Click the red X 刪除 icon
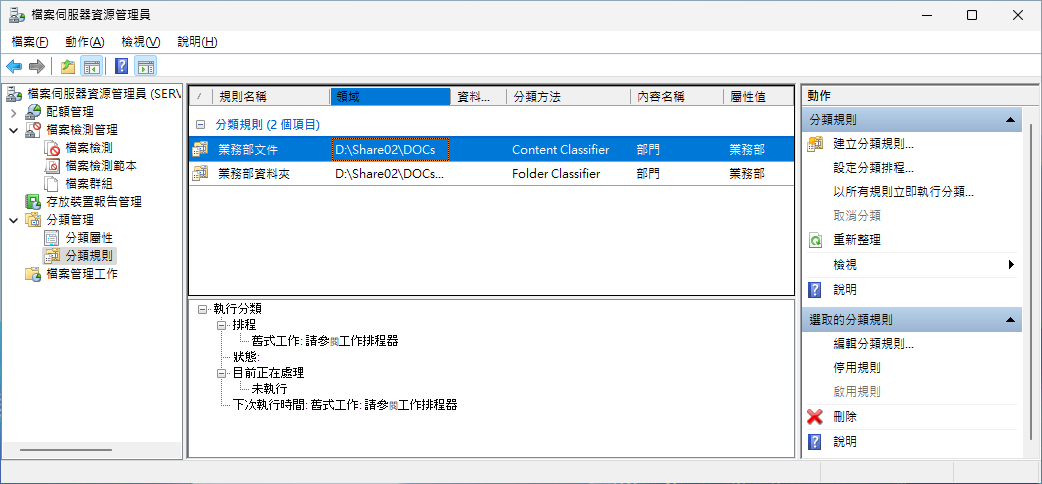 pyautogui.click(x=815, y=417)
